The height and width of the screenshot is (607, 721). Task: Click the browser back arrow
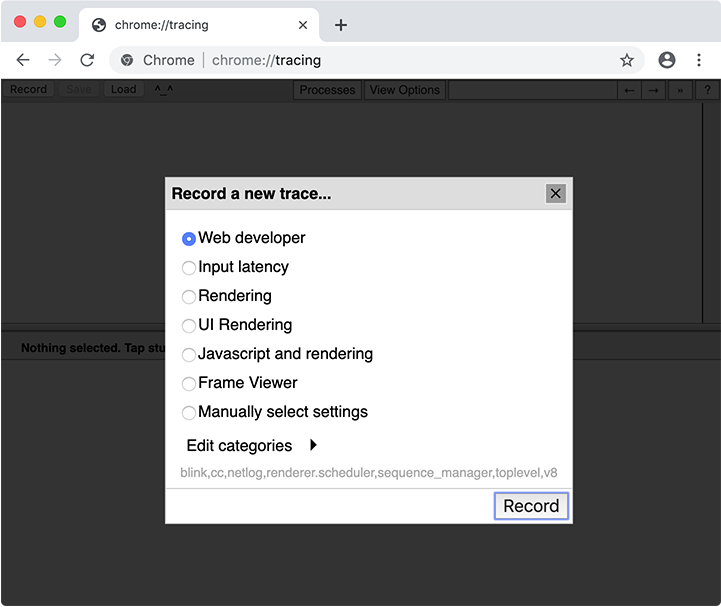pyautogui.click(x=23, y=60)
